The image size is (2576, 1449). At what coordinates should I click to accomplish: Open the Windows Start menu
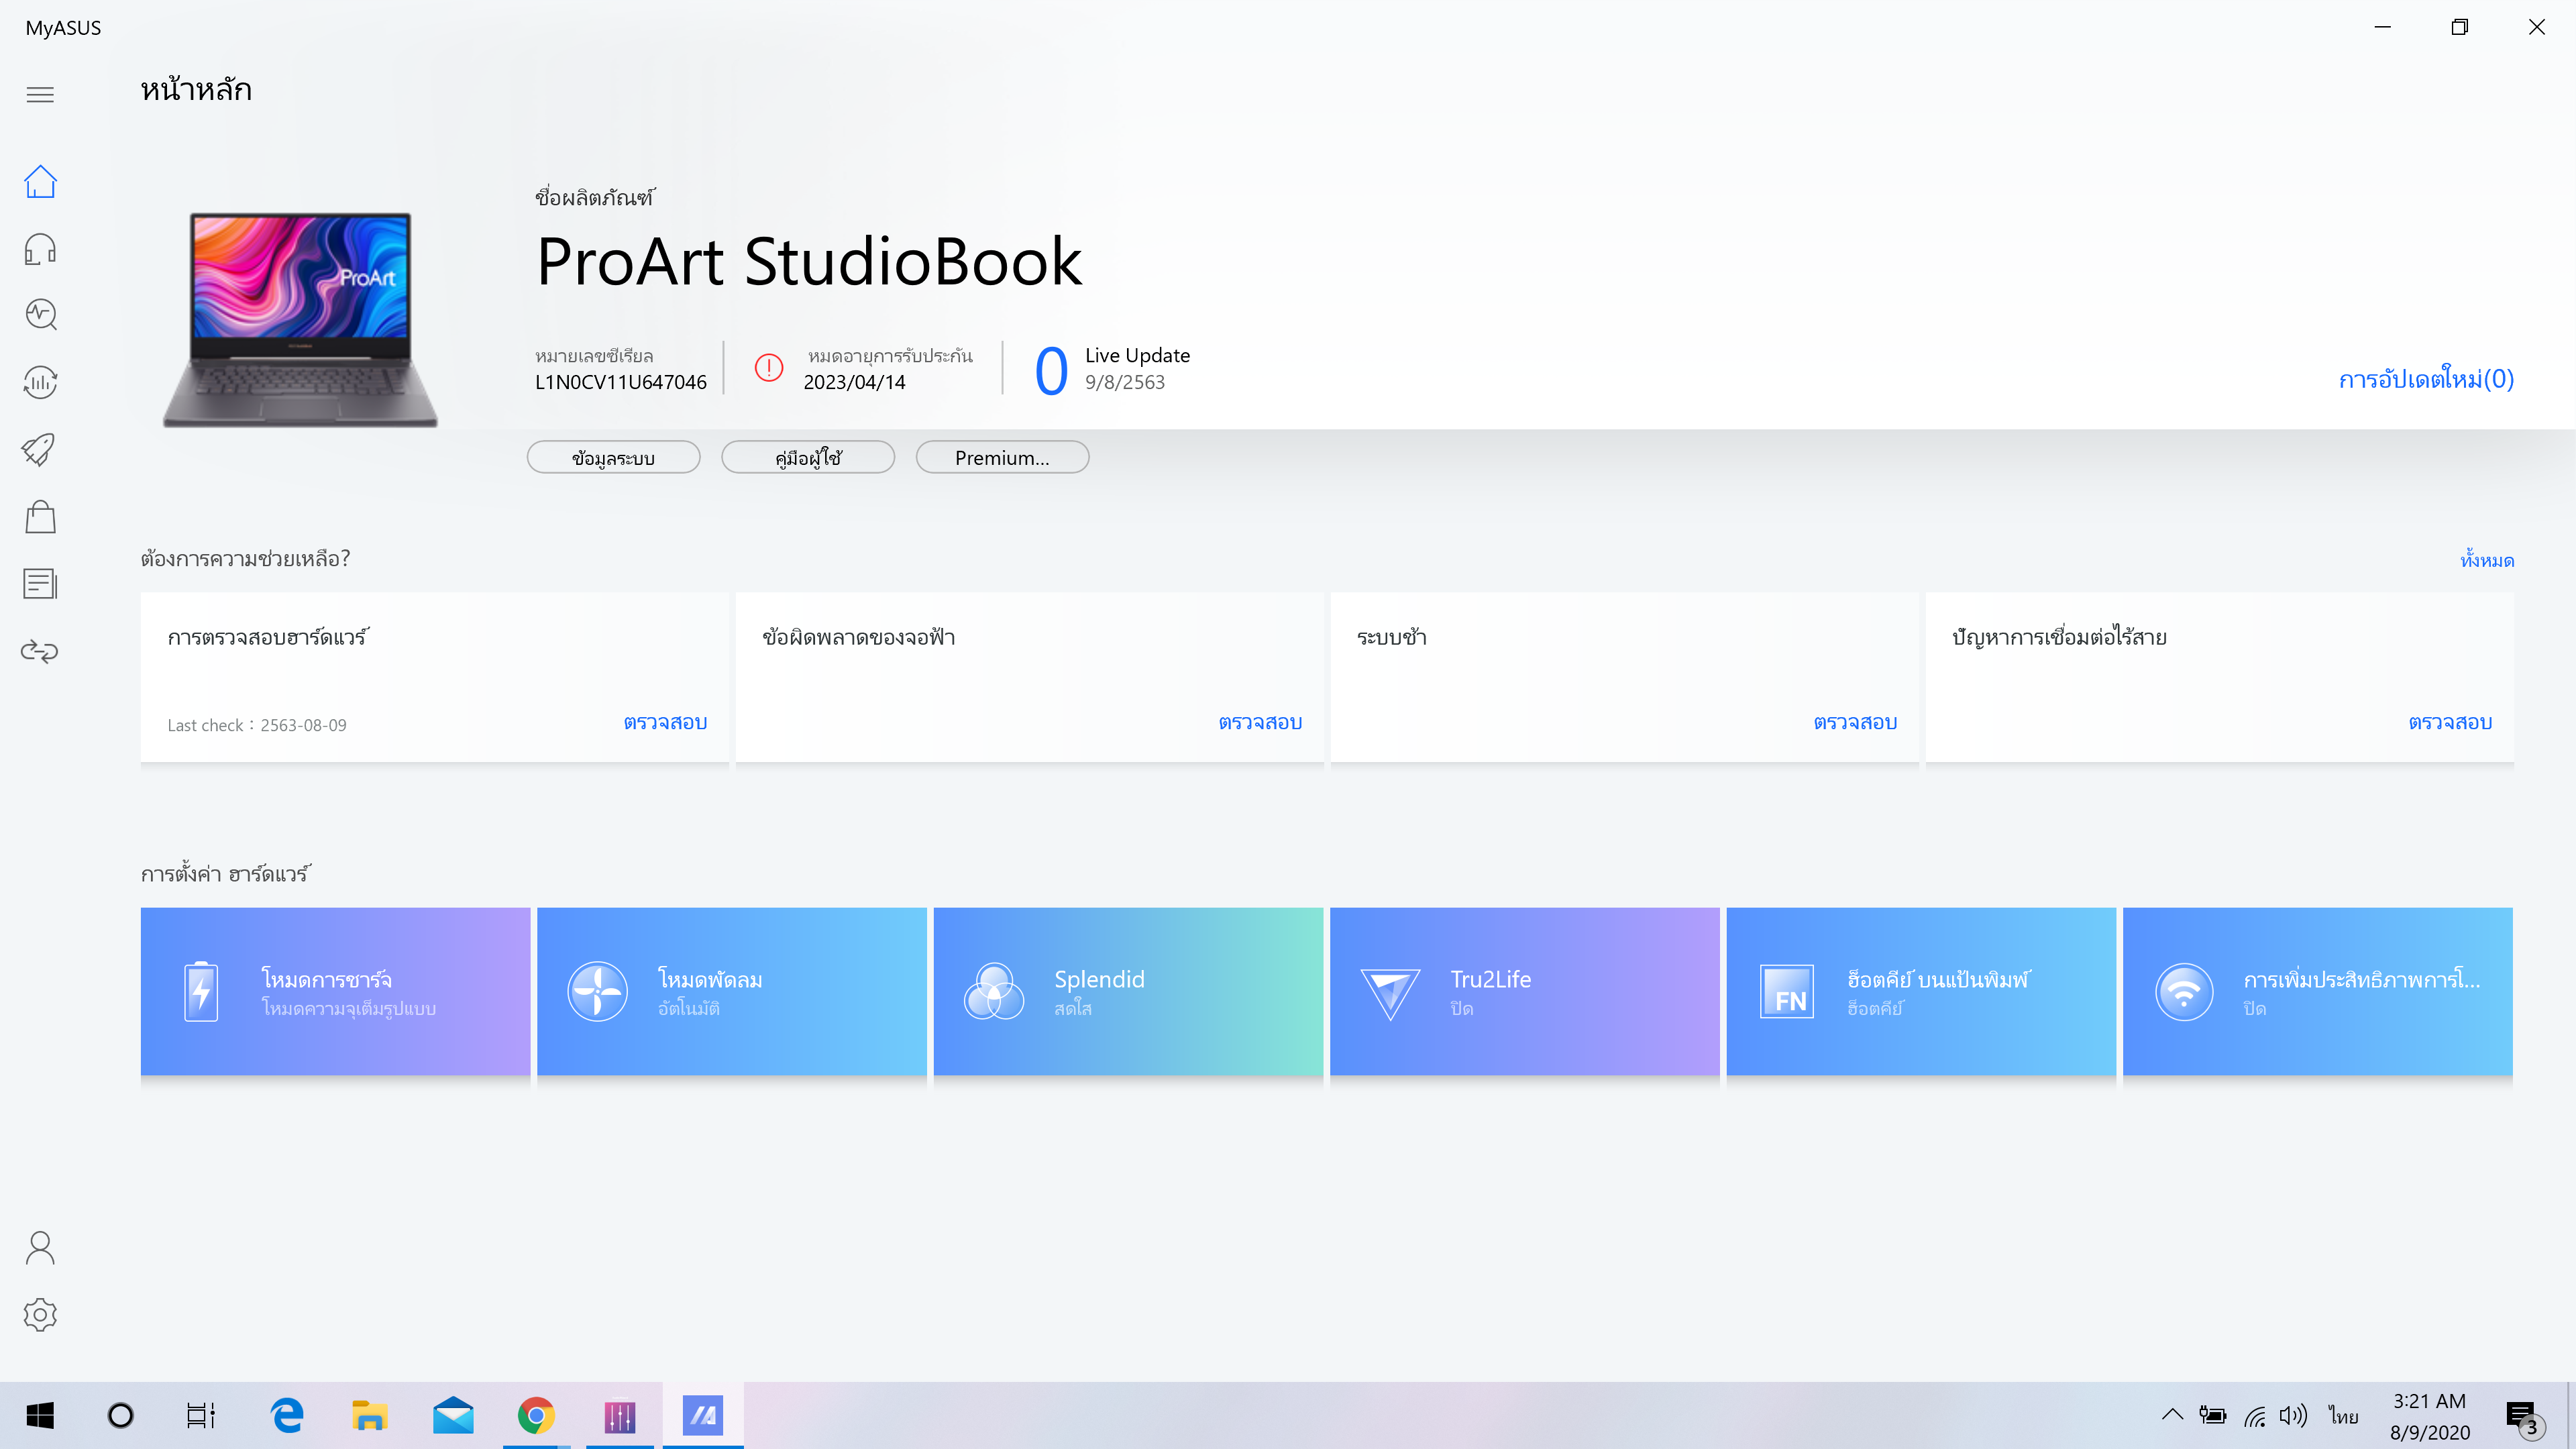(40, 1415)
